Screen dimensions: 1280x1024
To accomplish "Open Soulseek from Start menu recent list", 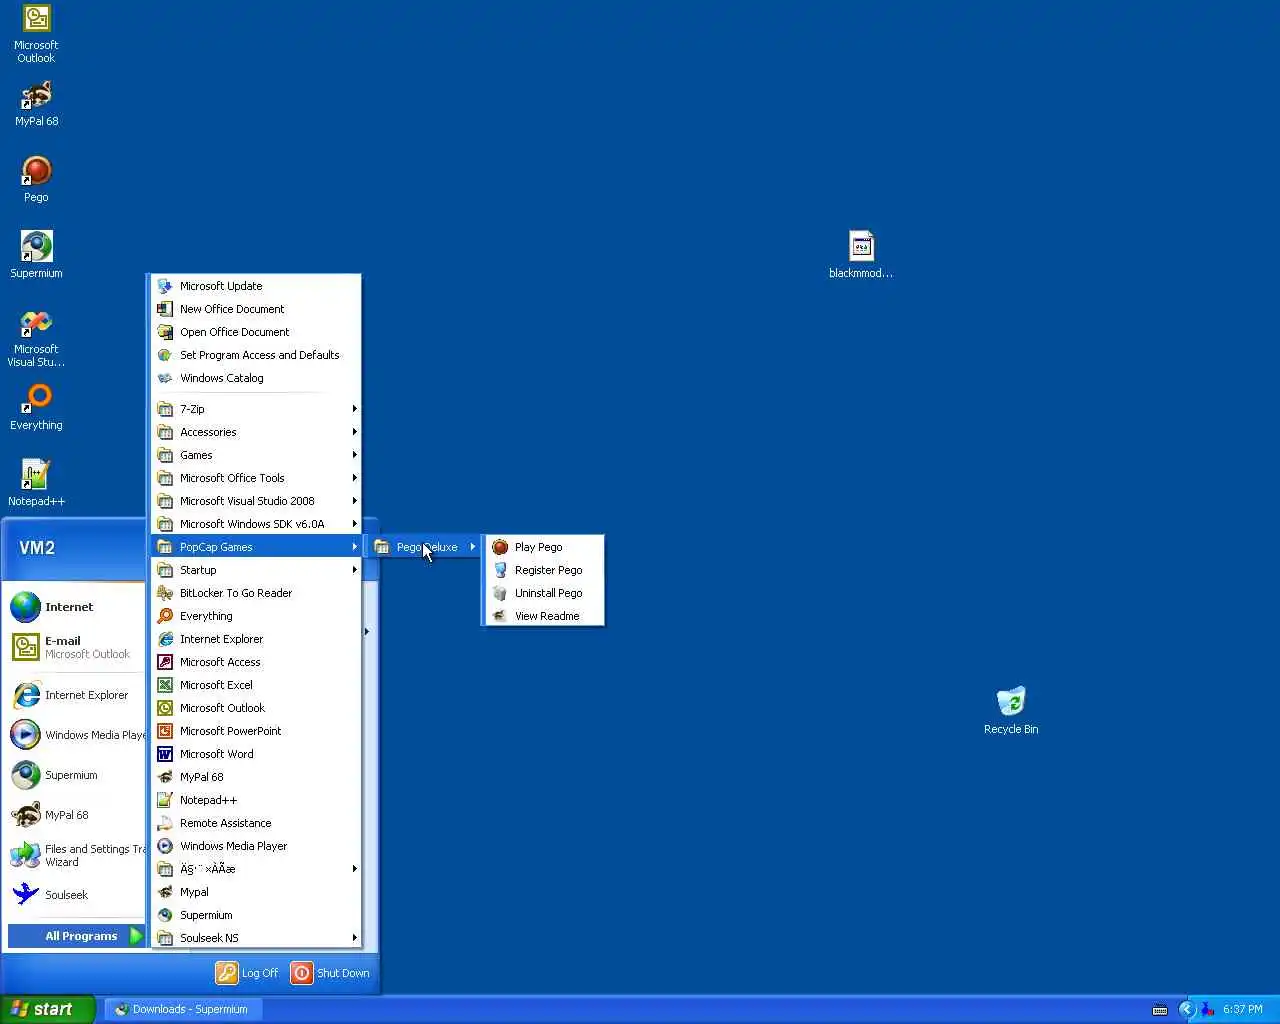I will tap(76, 895).
